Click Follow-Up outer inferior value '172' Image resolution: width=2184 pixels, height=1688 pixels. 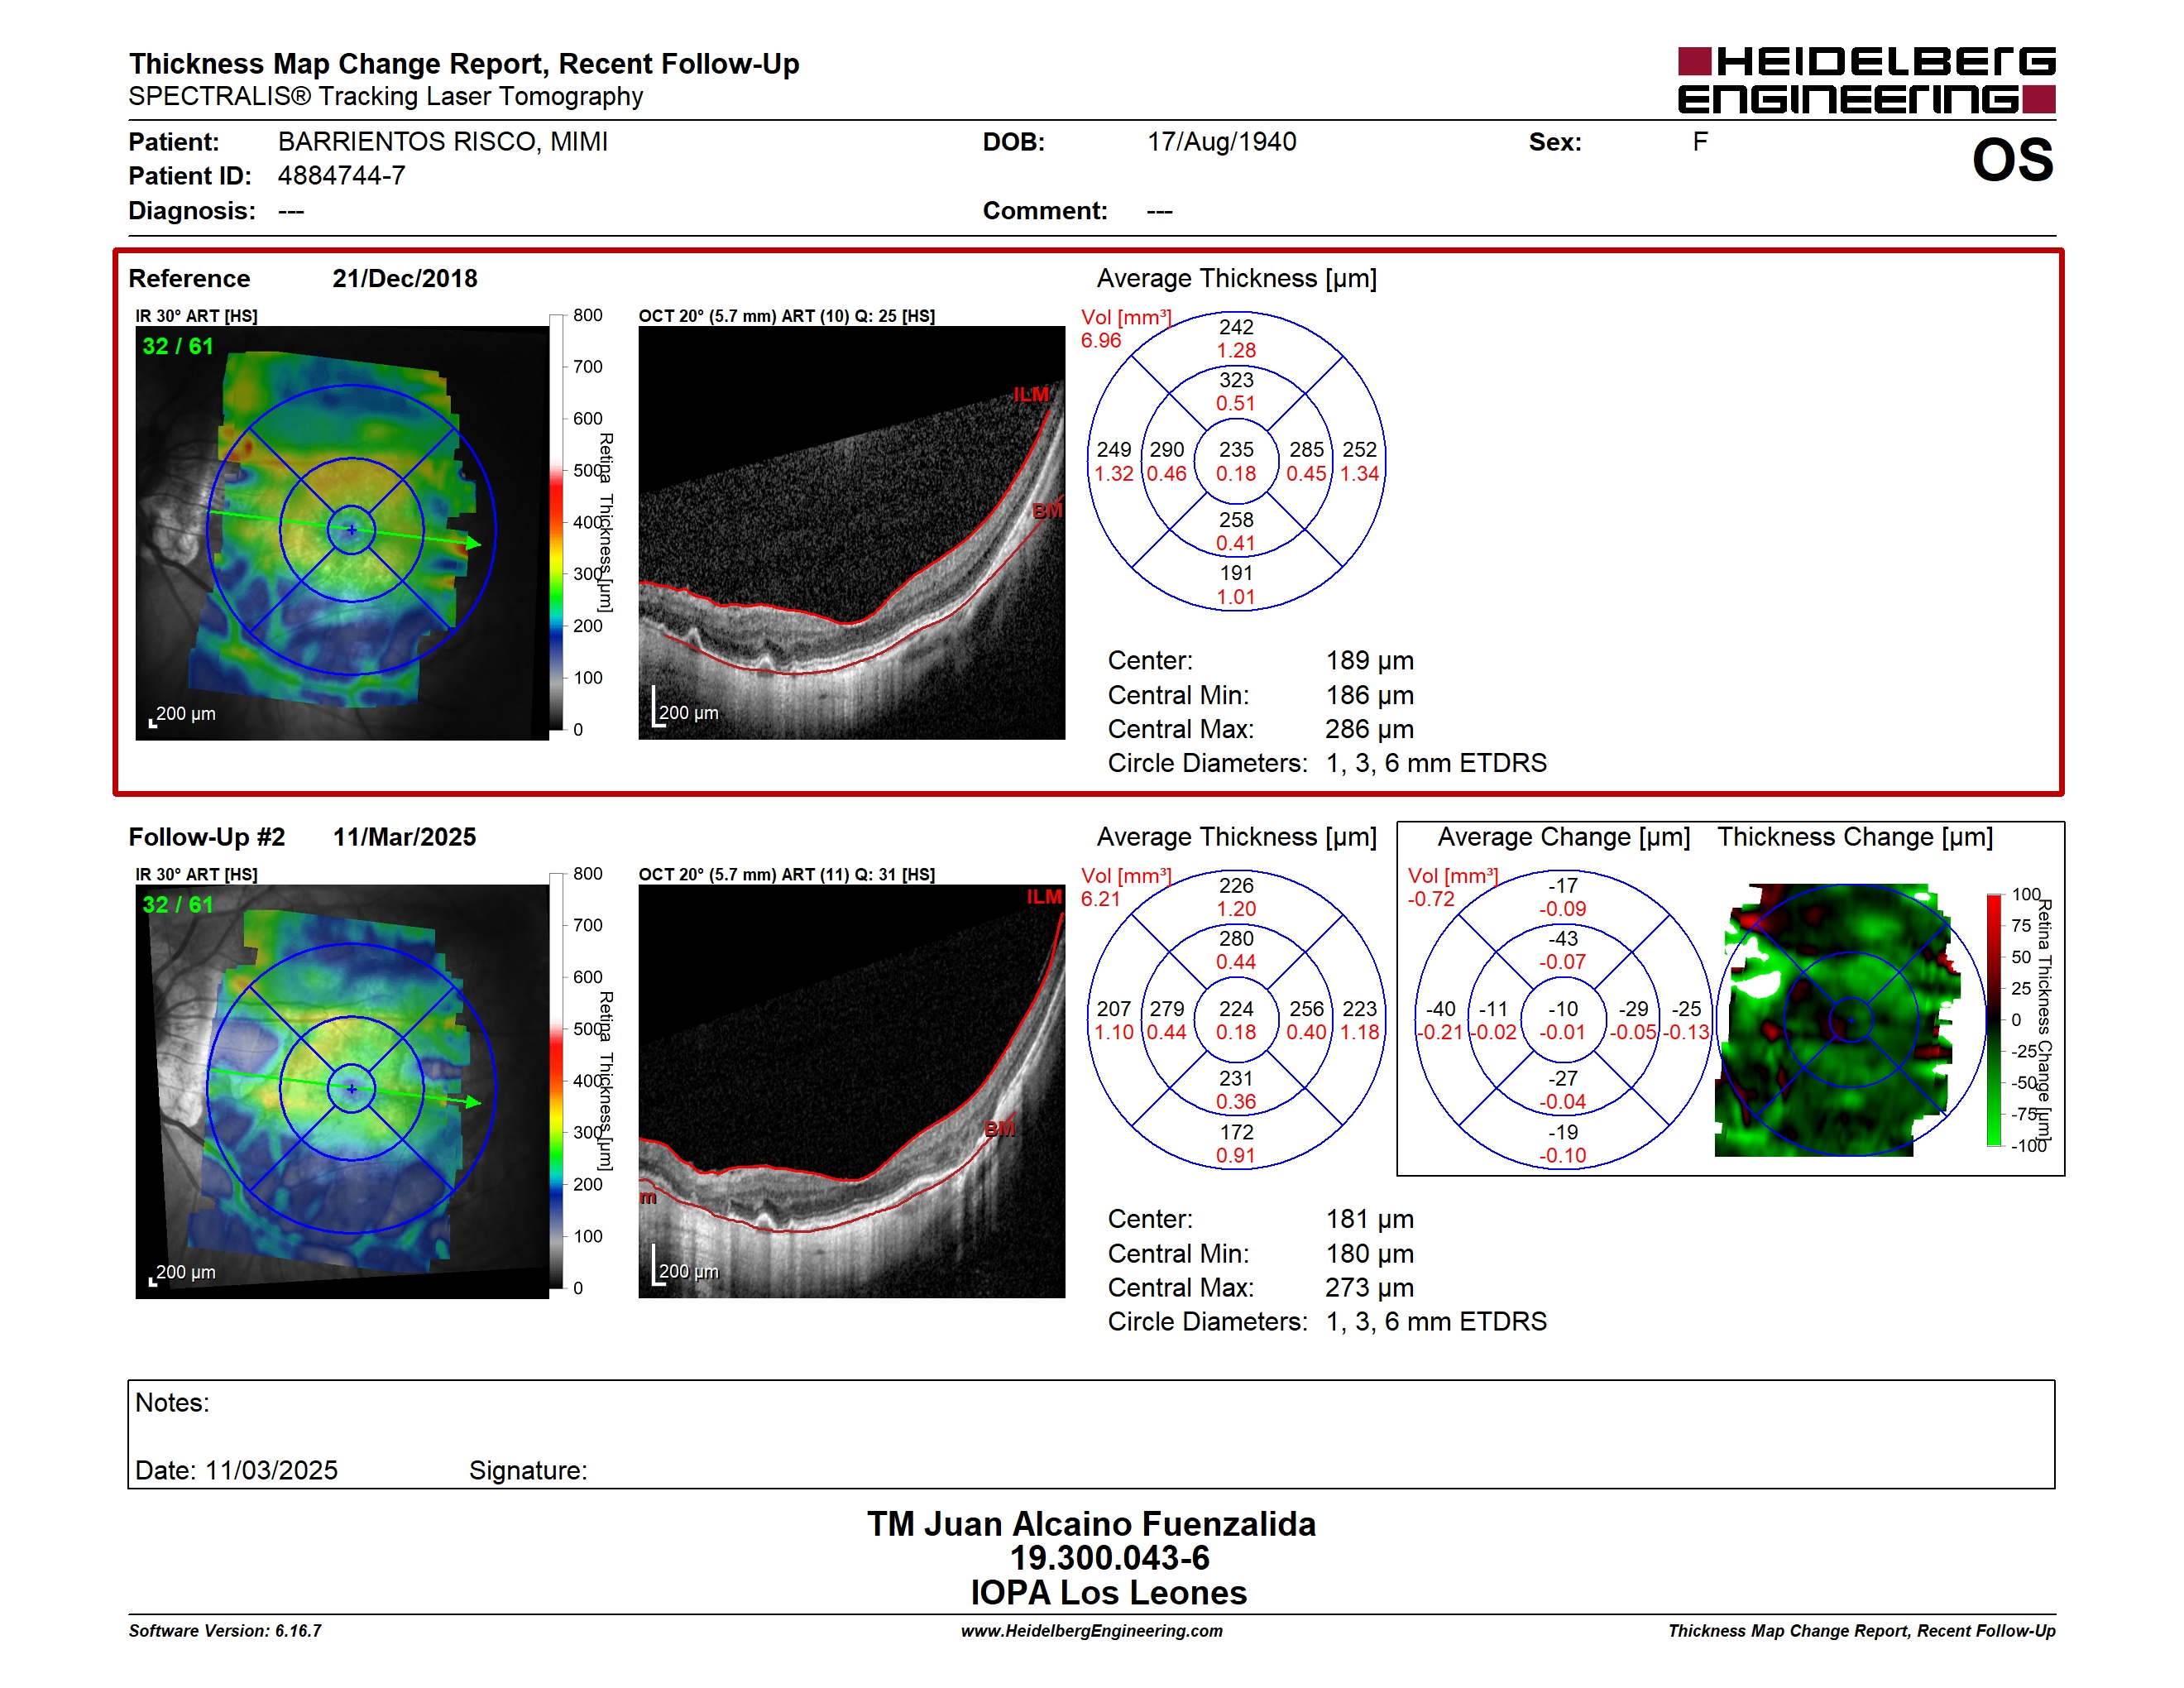pos(1236,1132)
